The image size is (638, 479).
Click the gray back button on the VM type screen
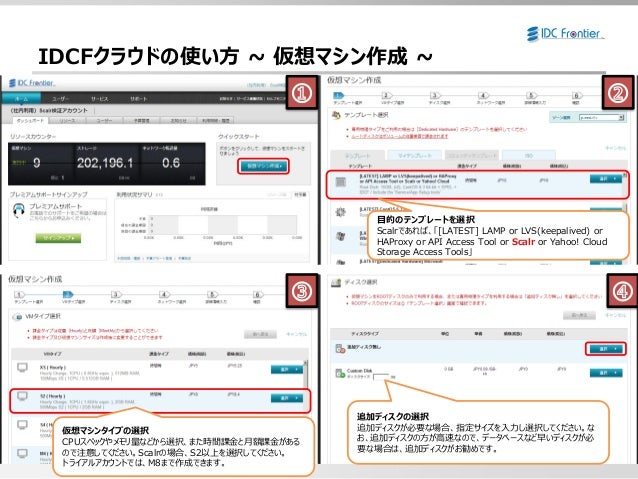pyautogui.click(x=260, y=335)
